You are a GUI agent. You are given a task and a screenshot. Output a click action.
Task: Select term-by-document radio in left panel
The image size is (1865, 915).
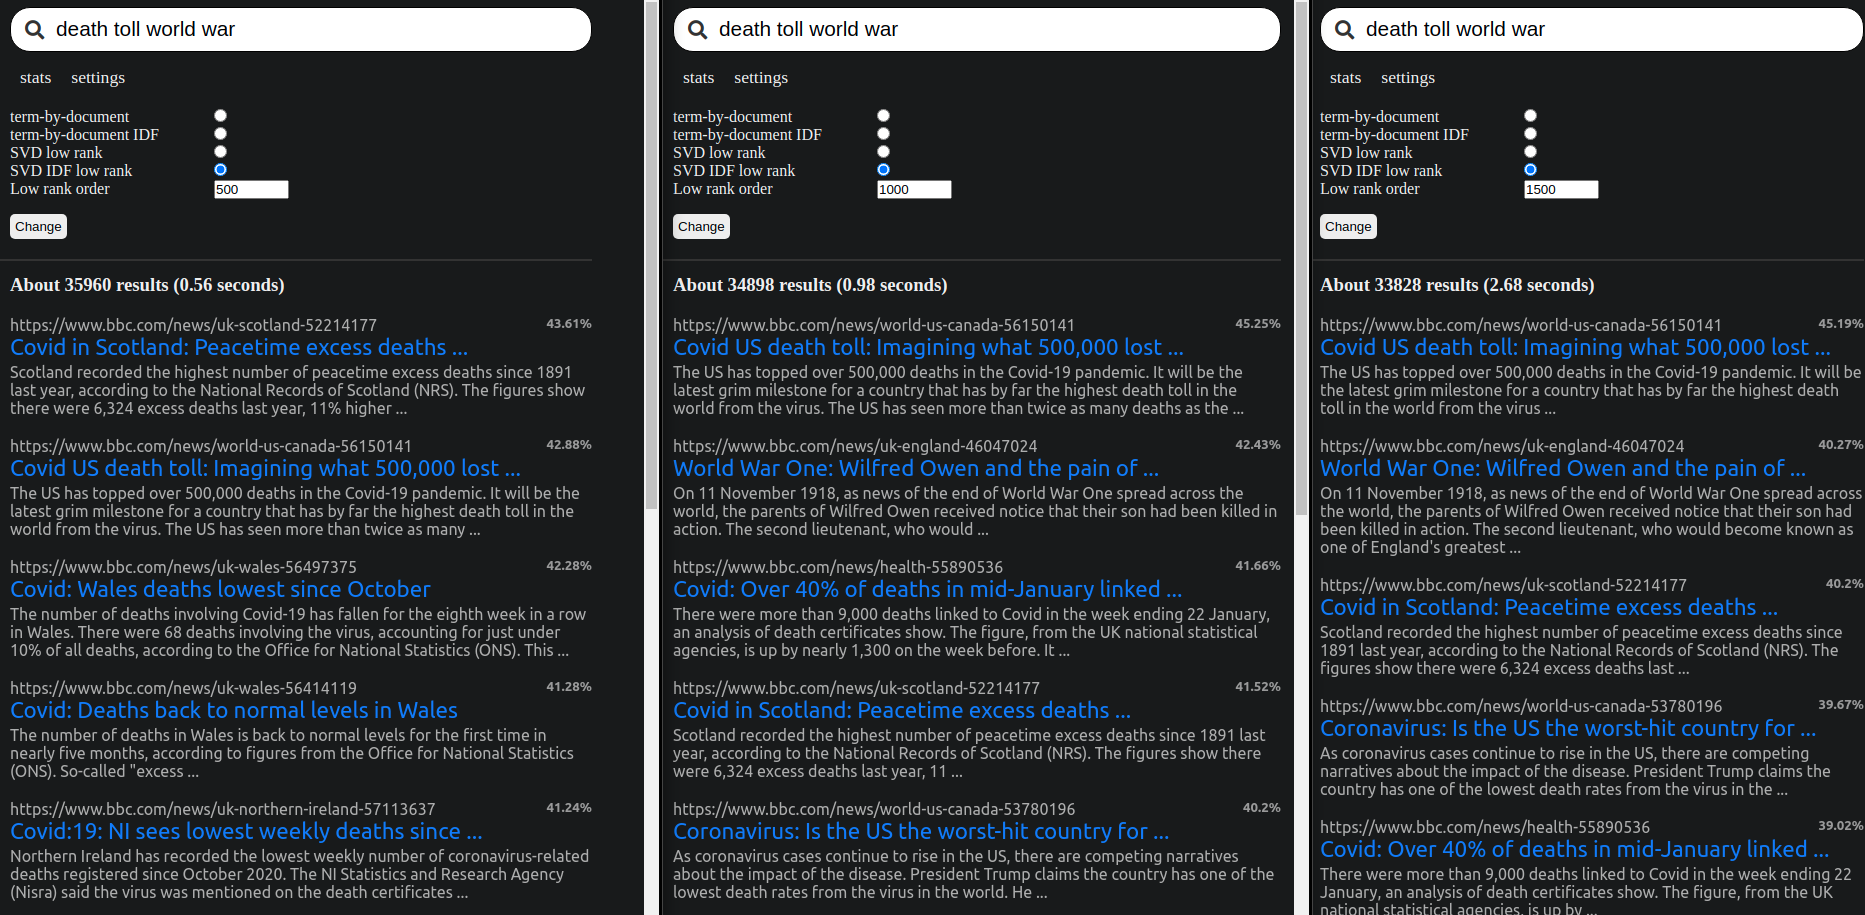coord(220,116)
